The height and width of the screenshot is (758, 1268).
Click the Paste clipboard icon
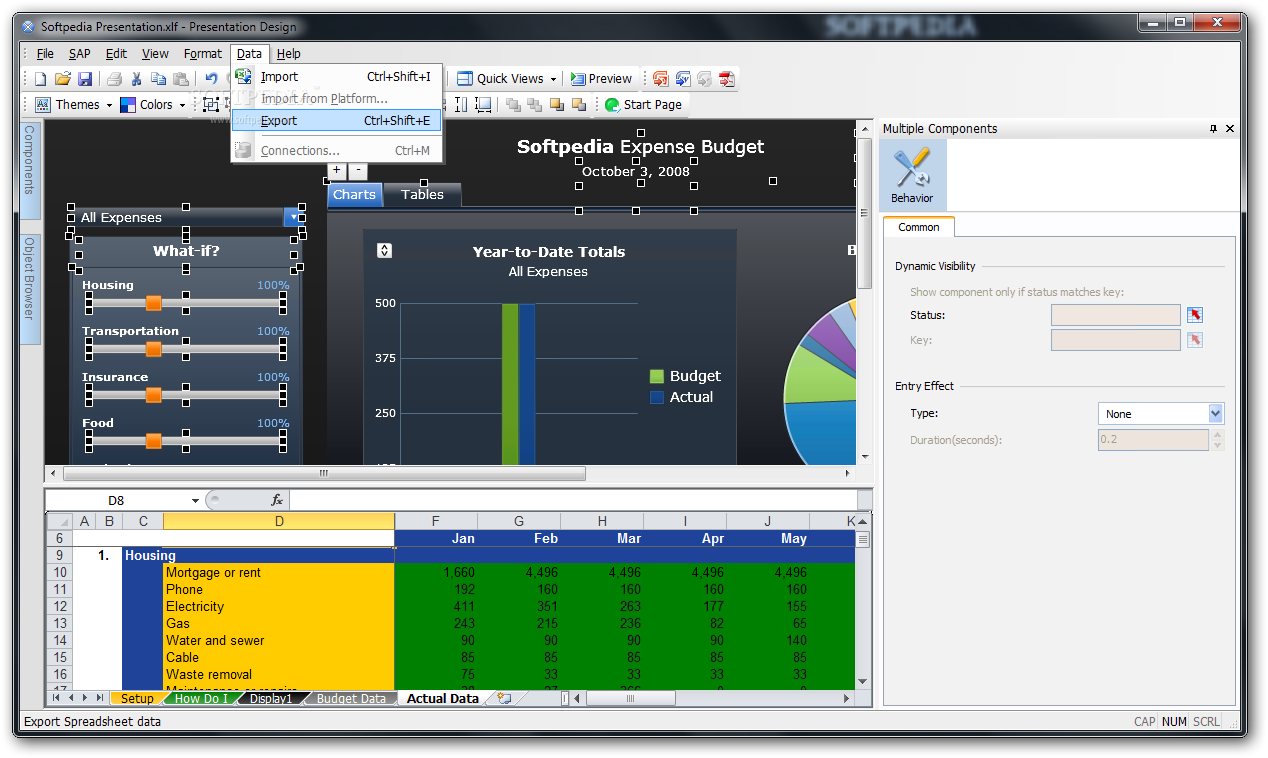(181, 79)
